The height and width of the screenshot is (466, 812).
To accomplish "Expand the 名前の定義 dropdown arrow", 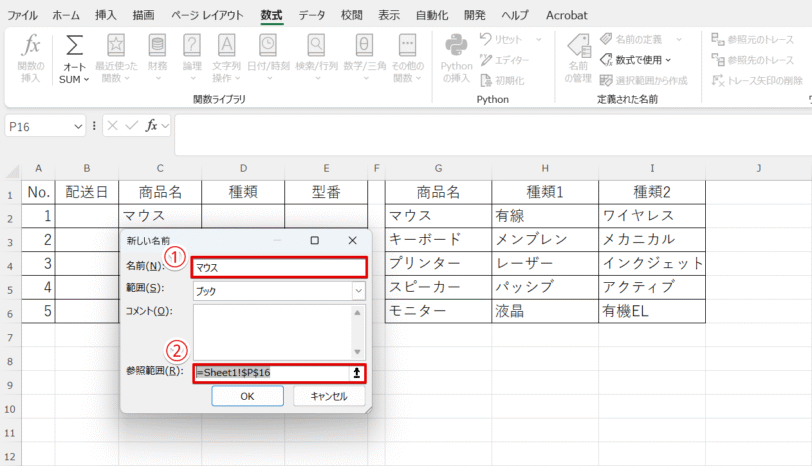I will [x=679, y=39].
